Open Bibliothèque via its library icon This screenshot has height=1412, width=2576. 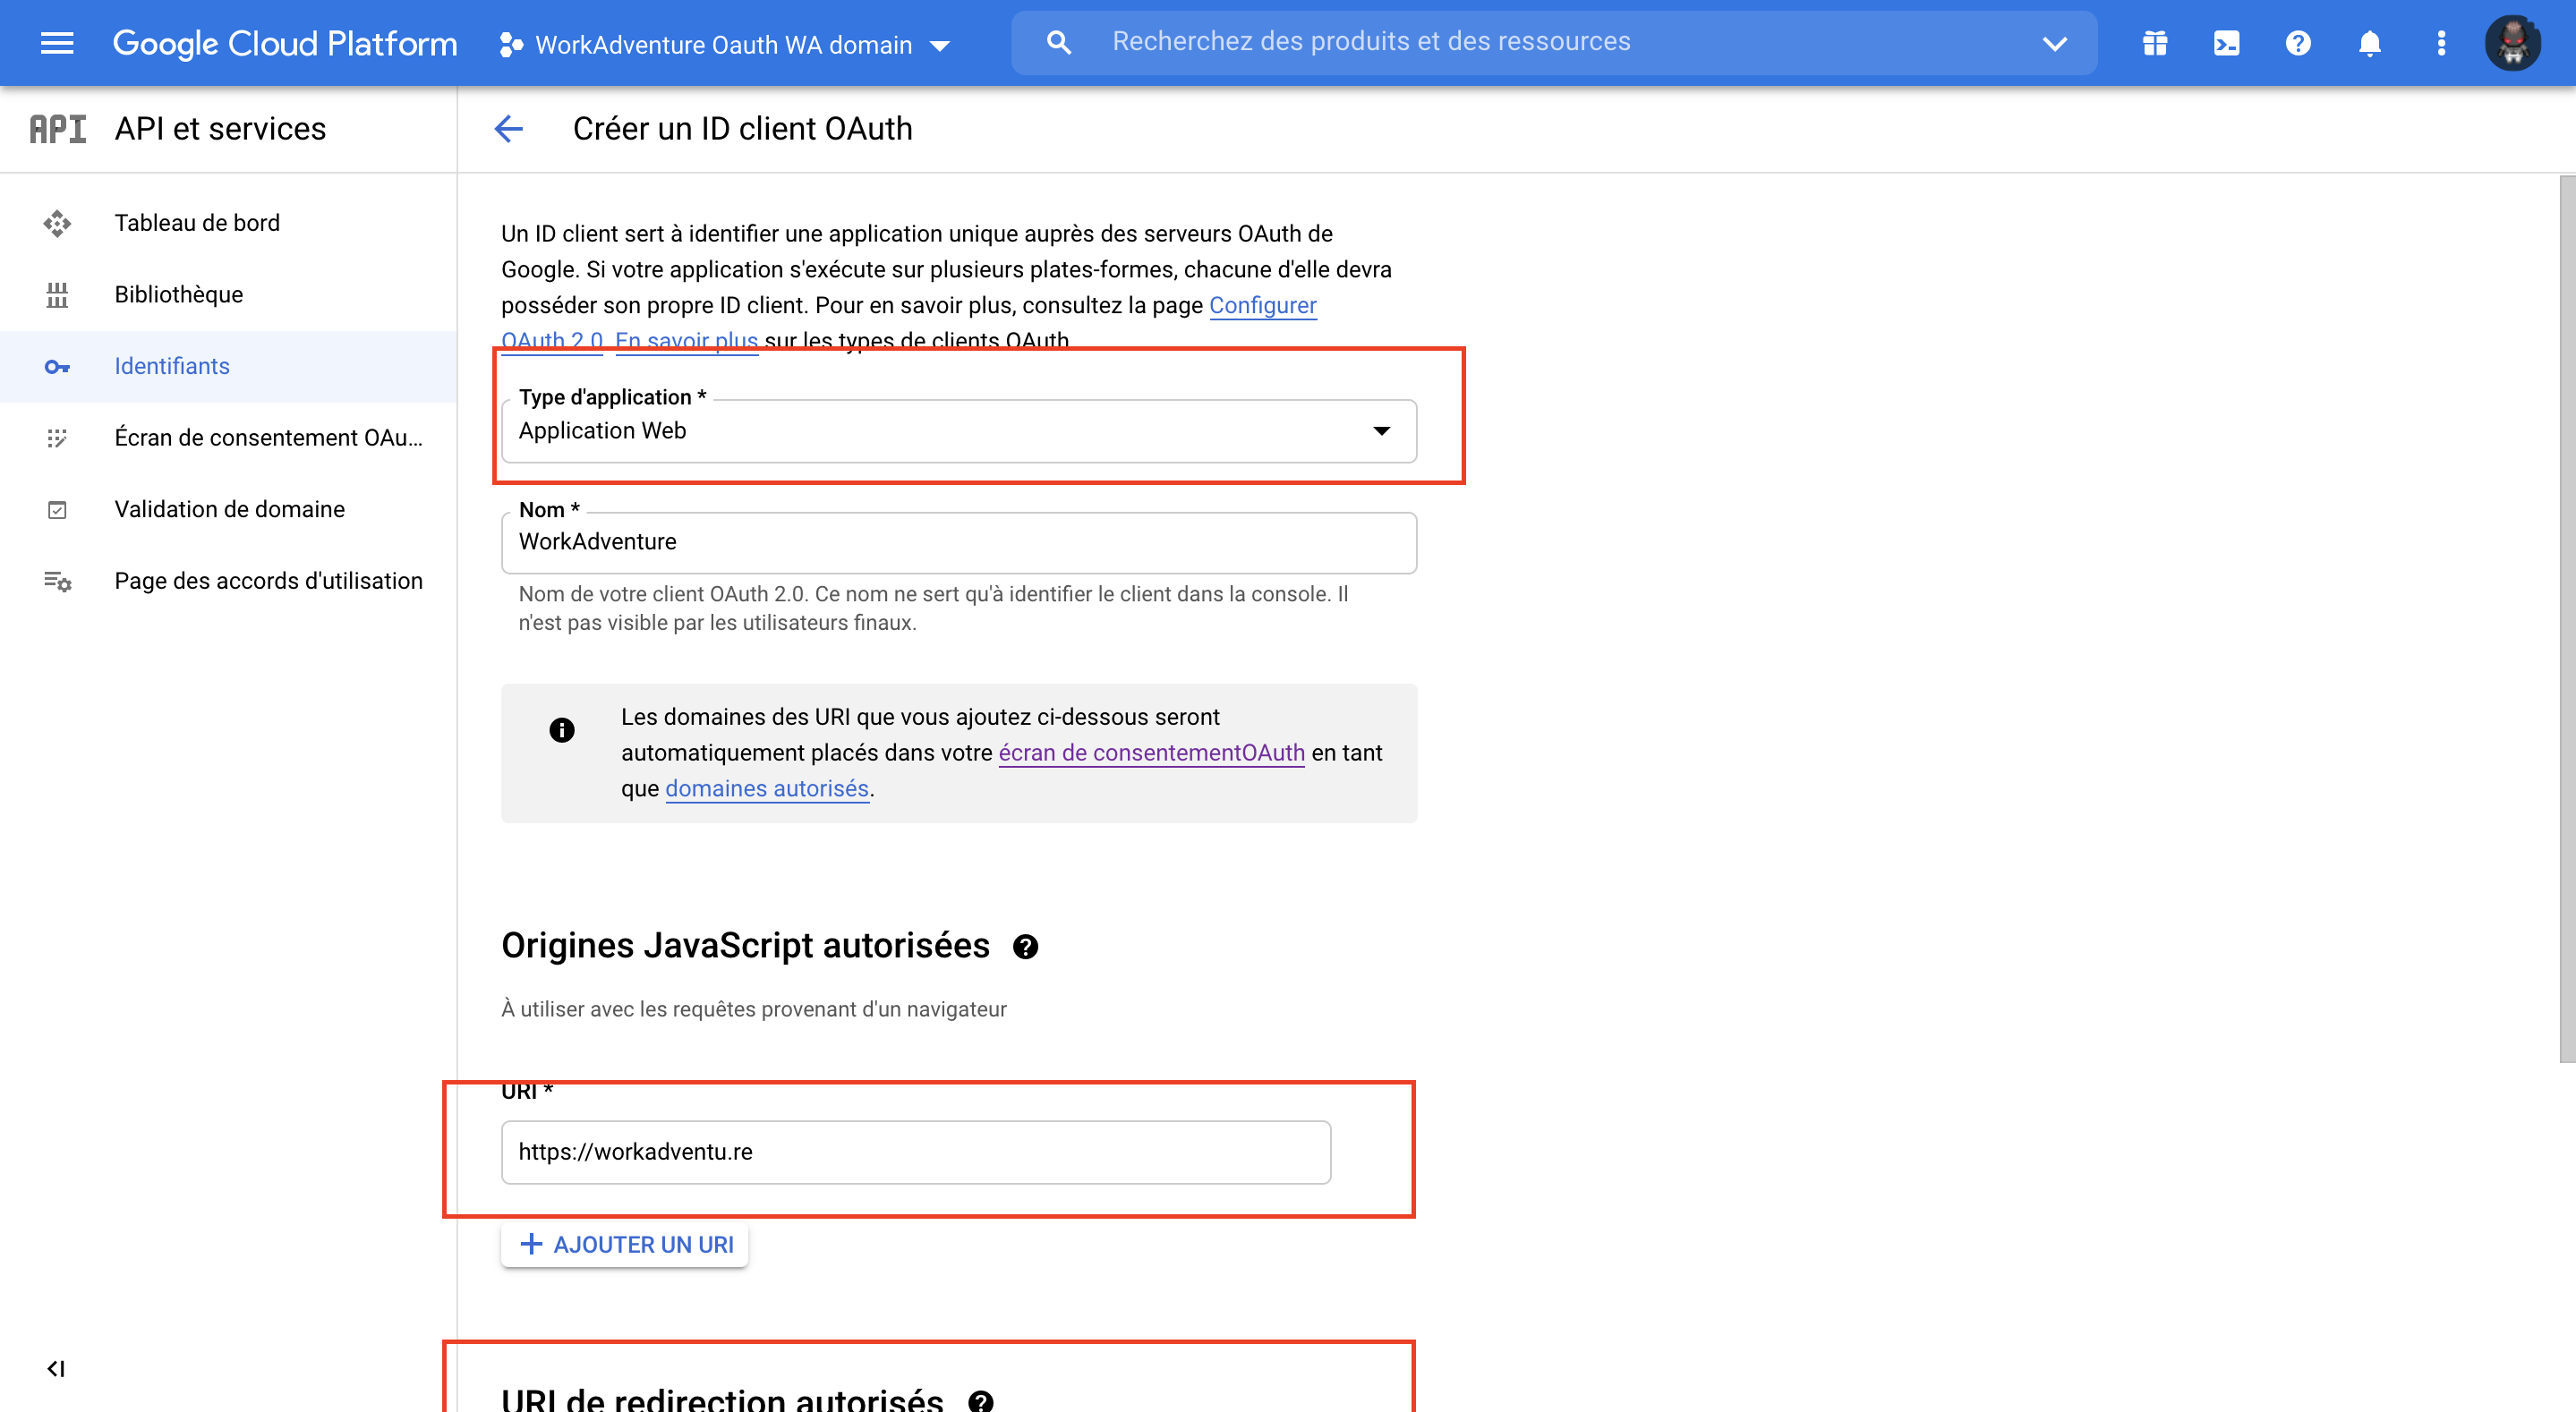pyautogui.click(x=57, y=294)
